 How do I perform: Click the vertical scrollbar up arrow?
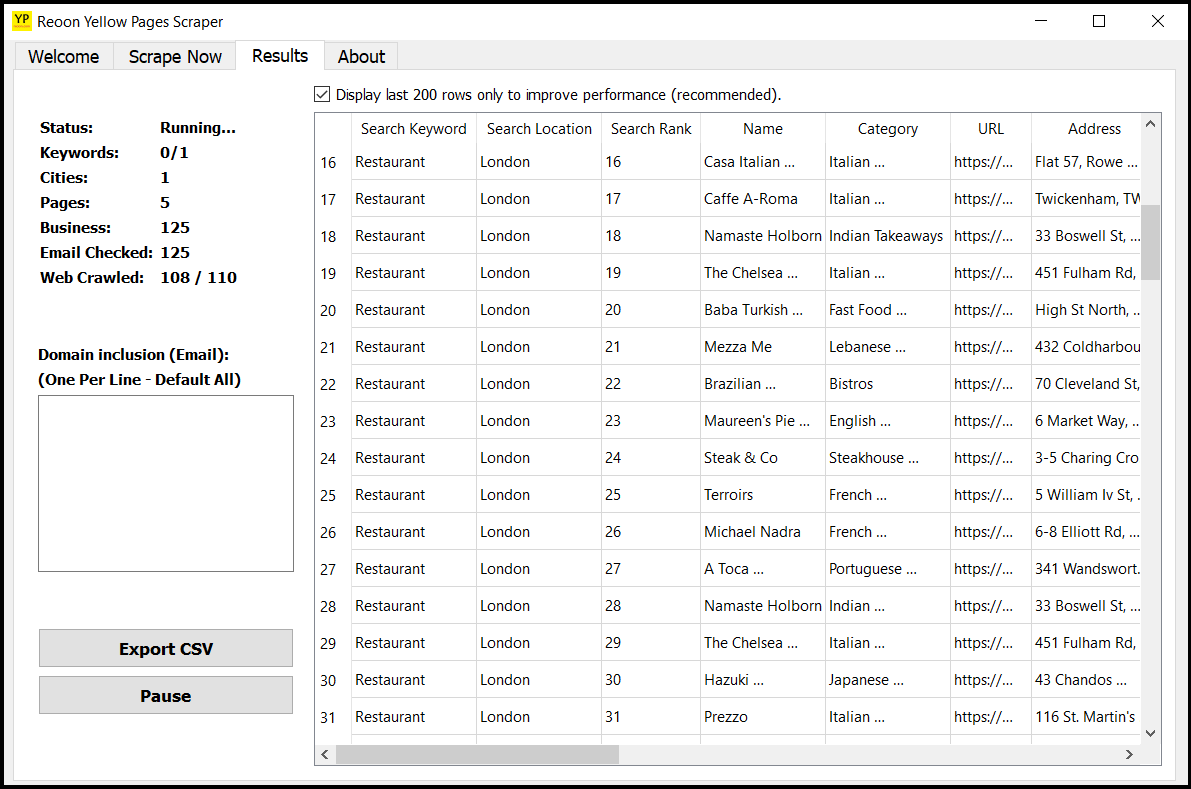coord(1150,124)
